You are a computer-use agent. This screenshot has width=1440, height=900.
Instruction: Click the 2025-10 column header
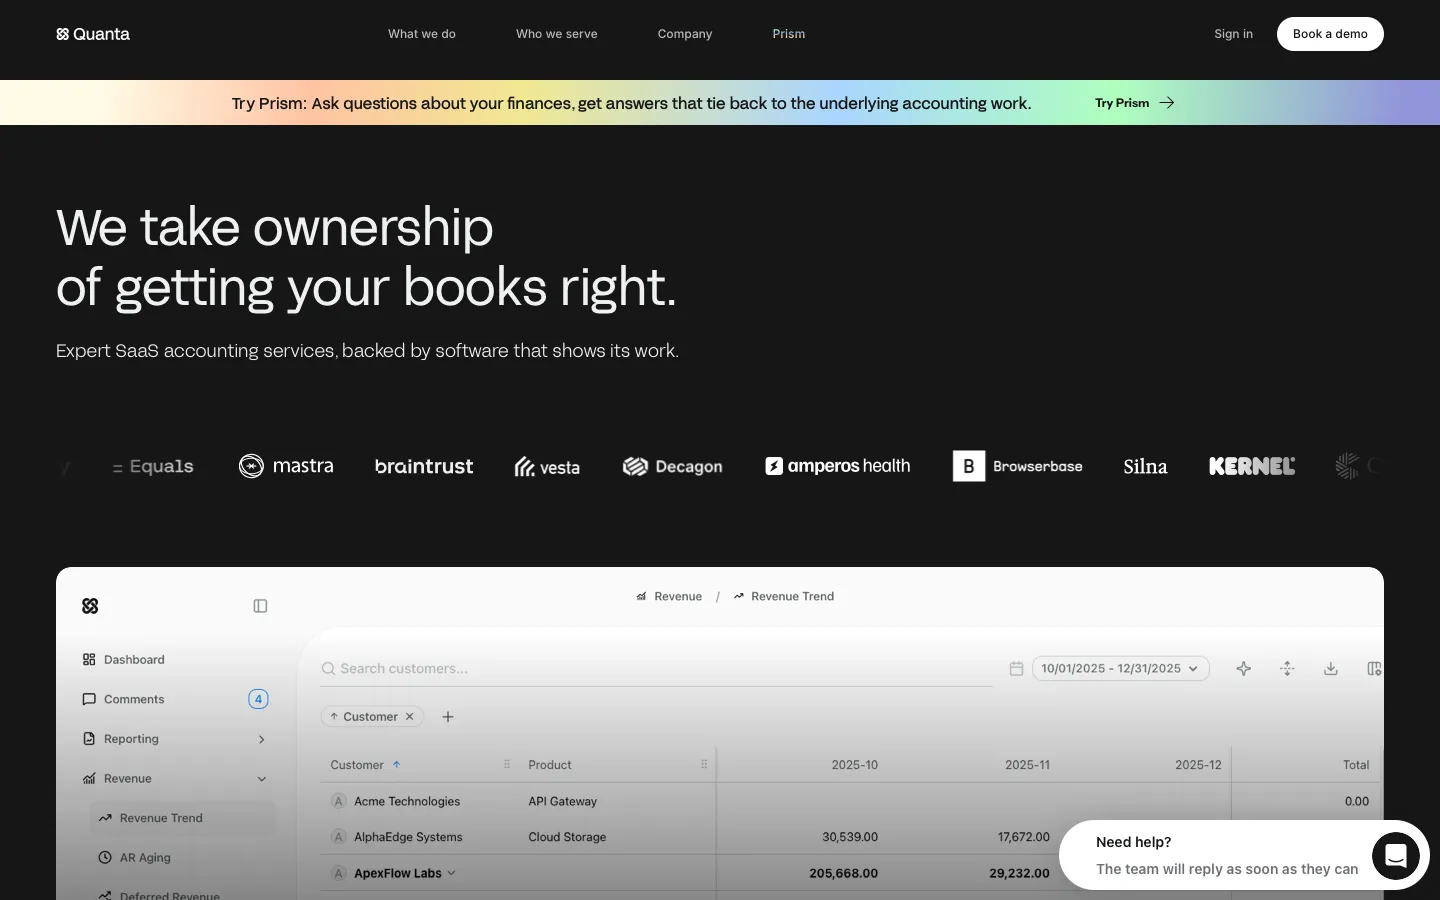[854, 765]
